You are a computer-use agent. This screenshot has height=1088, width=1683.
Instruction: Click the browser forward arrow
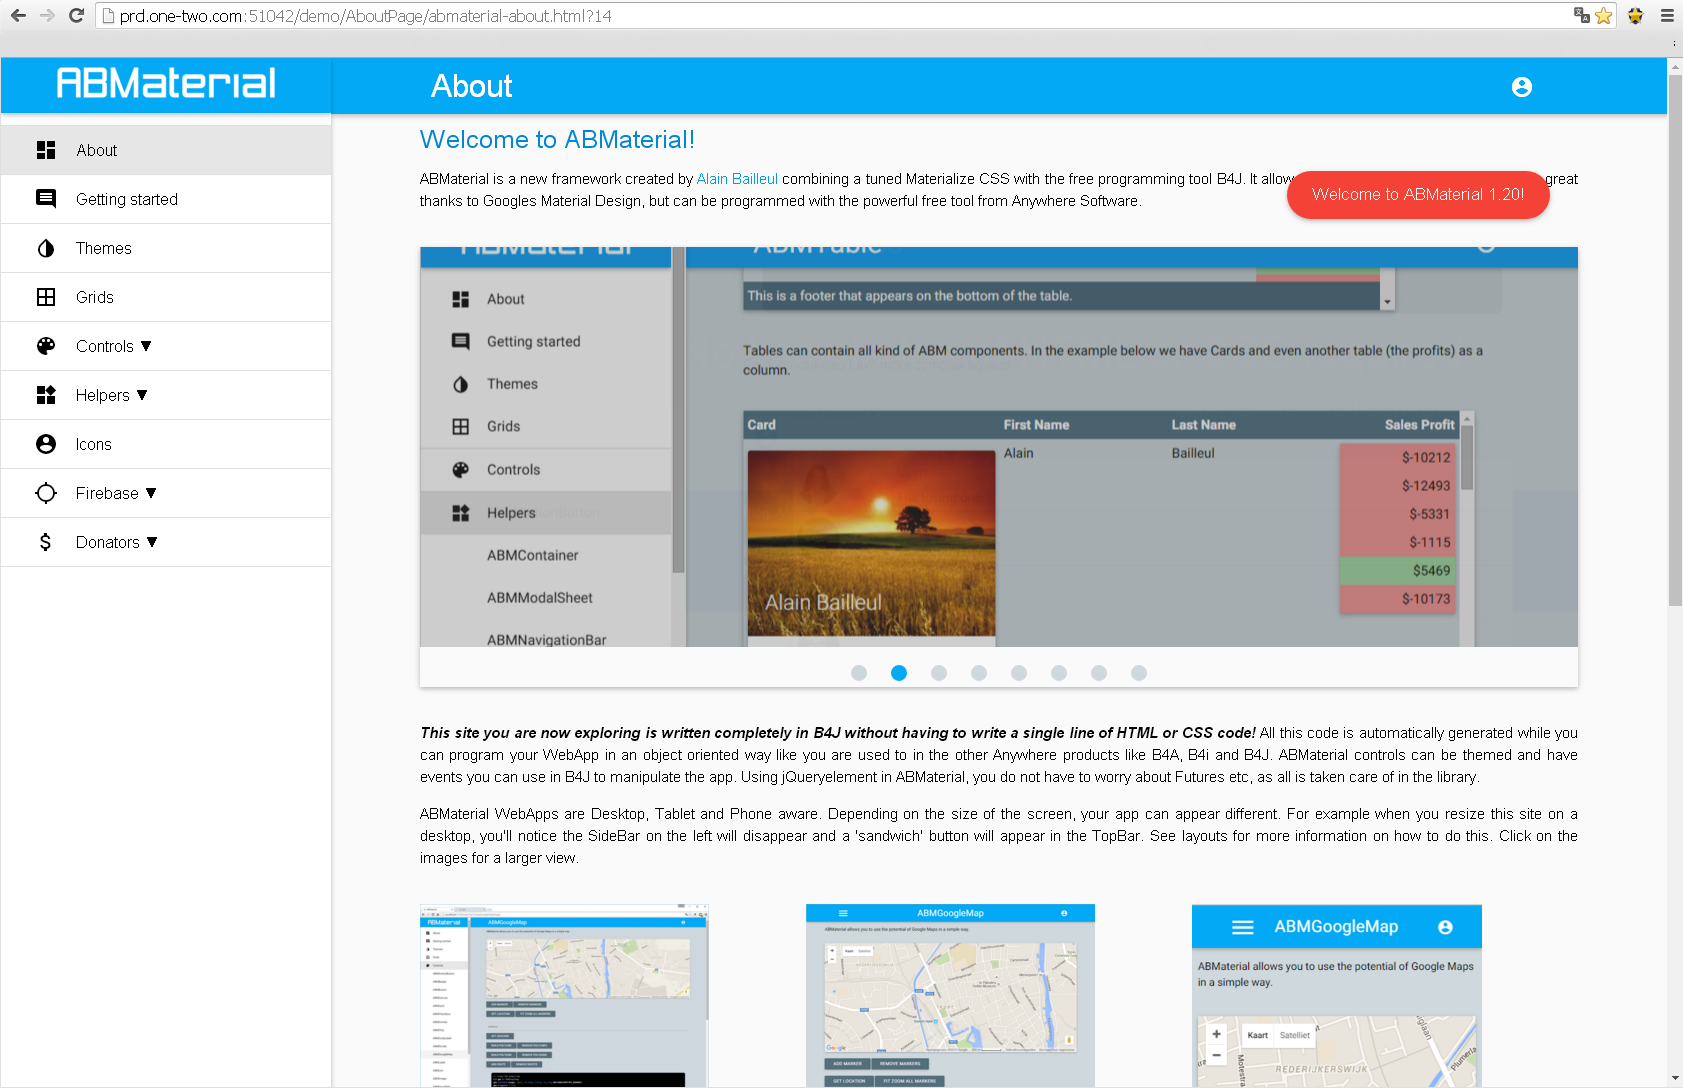click(47, 15)
